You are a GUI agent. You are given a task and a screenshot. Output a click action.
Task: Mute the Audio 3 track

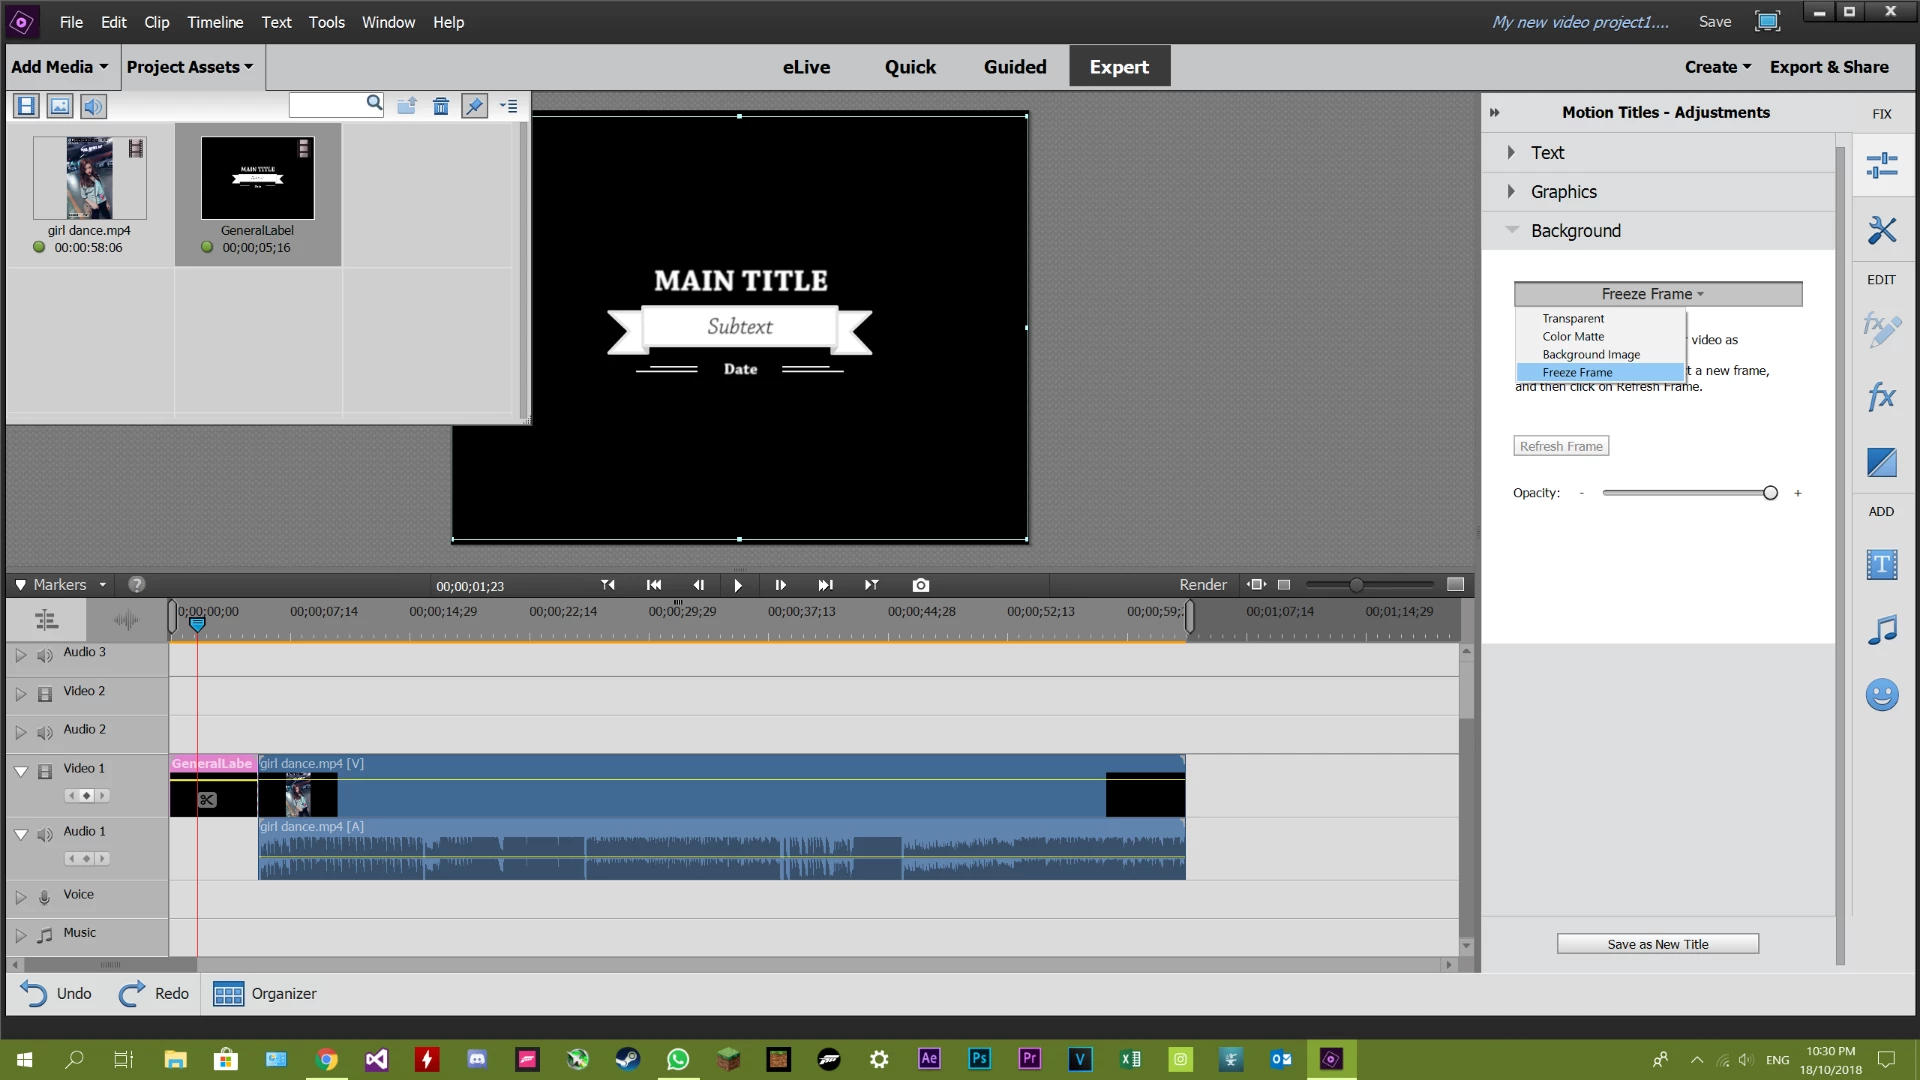point(45,656)
